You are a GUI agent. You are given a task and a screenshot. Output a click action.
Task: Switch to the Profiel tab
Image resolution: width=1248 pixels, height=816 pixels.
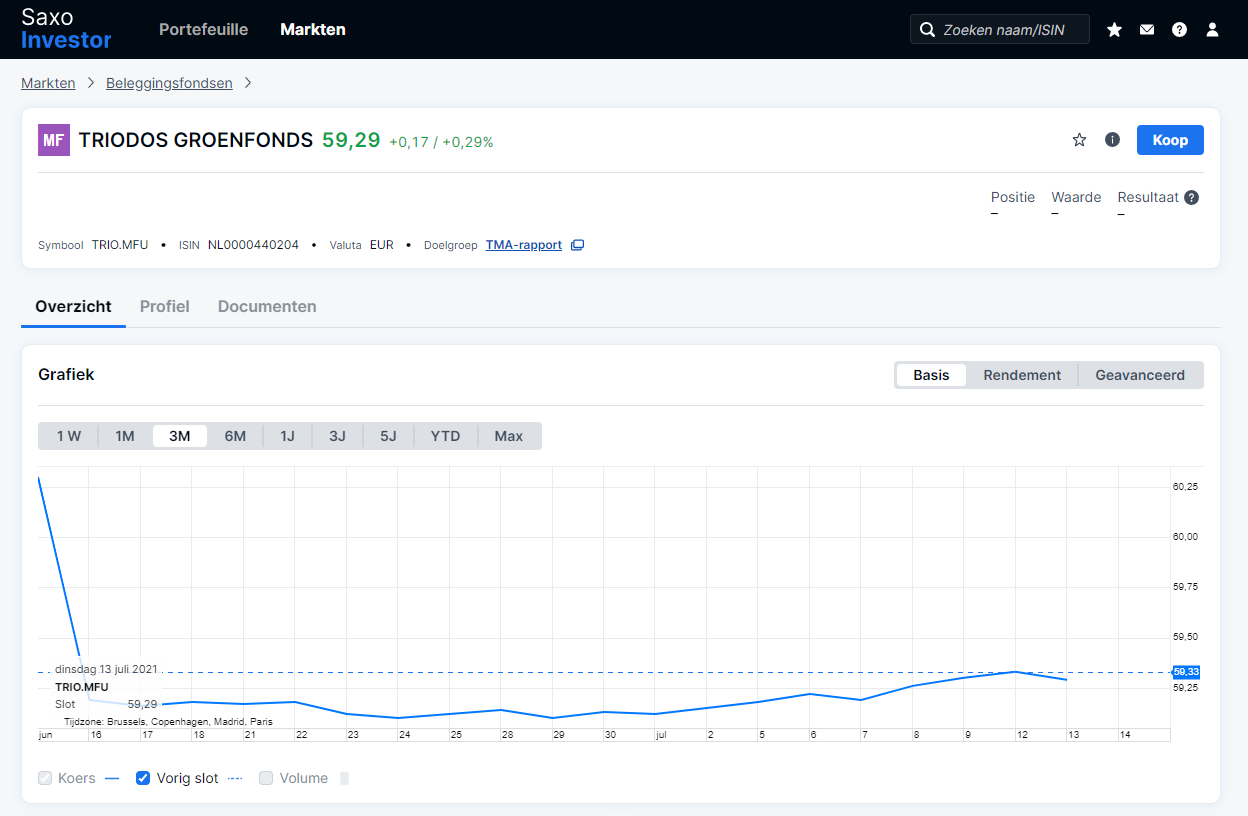(x=165, y=307)
